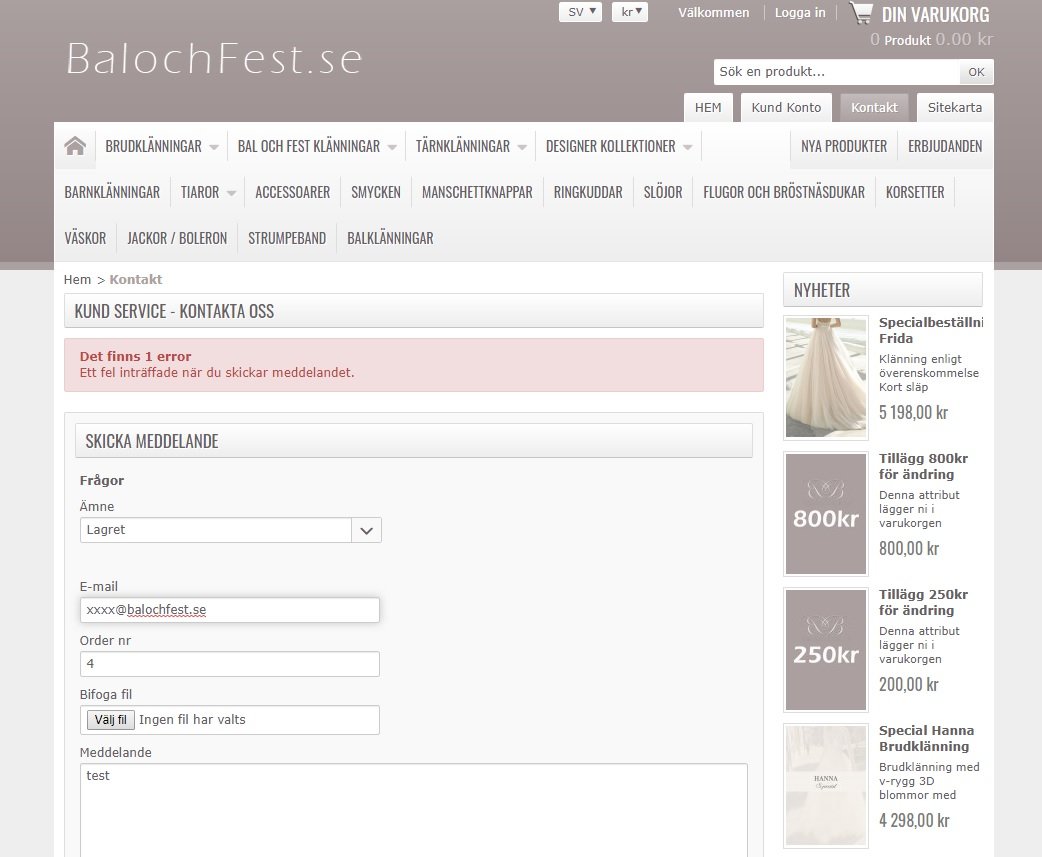This screenshot has height=857, width=1042.
Task: Open Balklänningar category
Action: [390, 238]
